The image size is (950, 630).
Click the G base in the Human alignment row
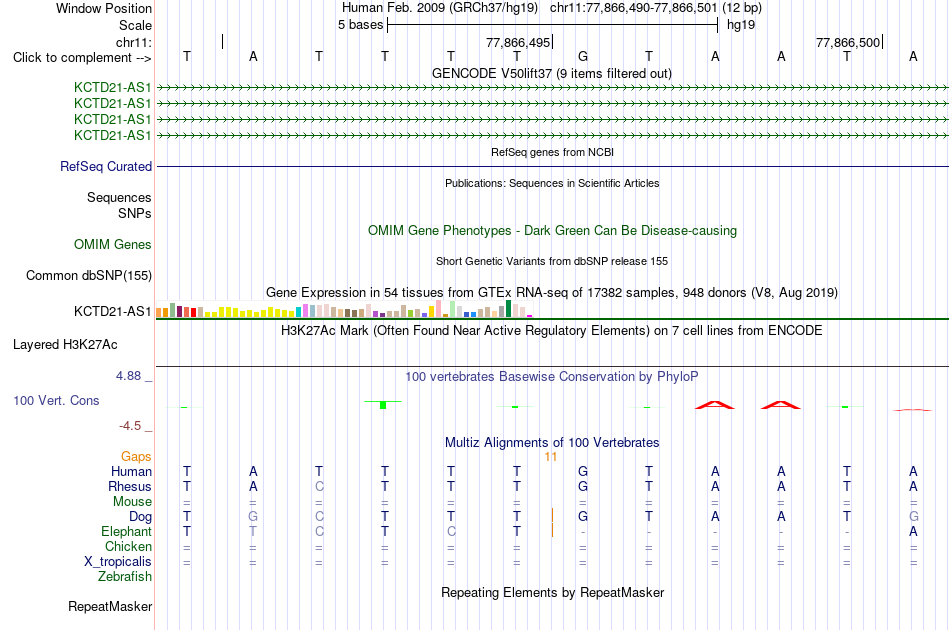583,471
